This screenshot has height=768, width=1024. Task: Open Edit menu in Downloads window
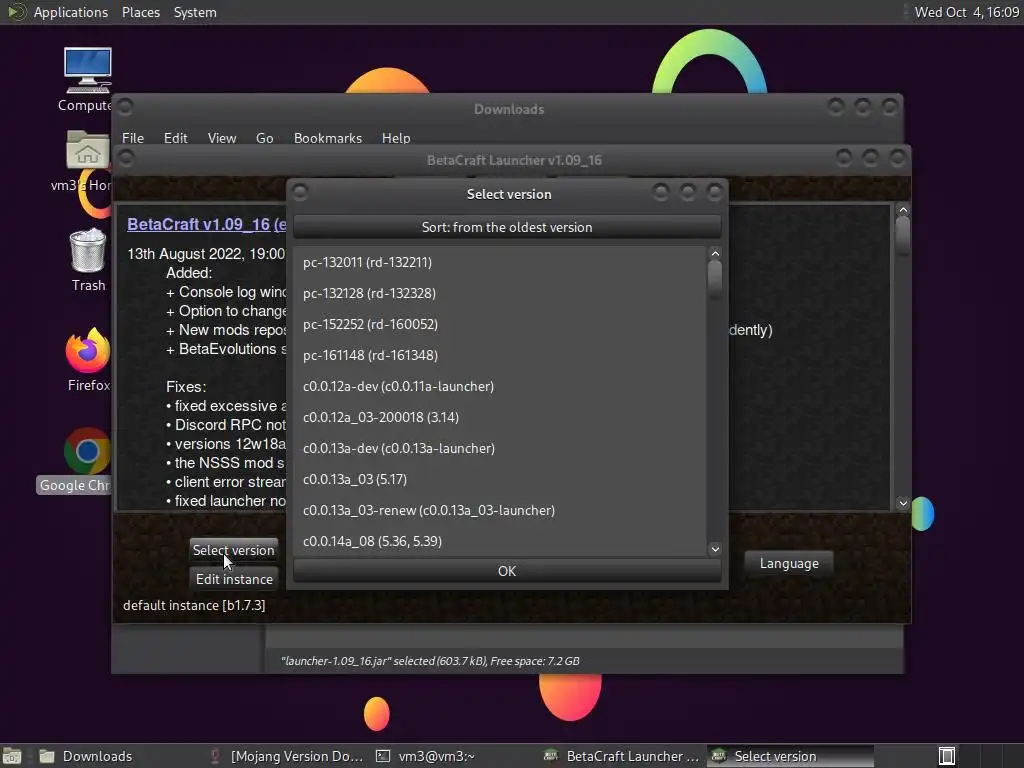pos(175,138)
